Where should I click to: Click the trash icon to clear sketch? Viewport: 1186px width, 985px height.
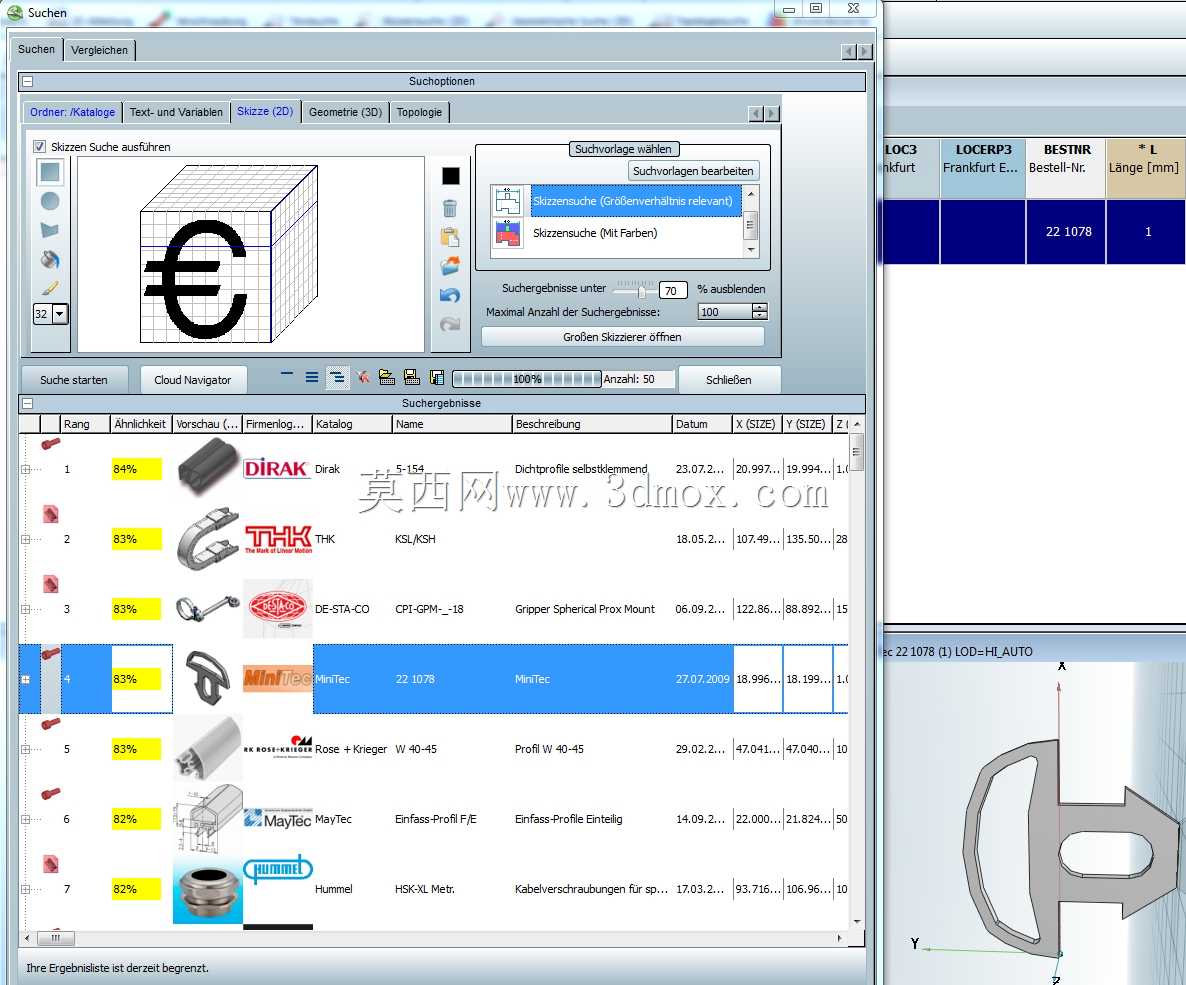coord(450,208)
